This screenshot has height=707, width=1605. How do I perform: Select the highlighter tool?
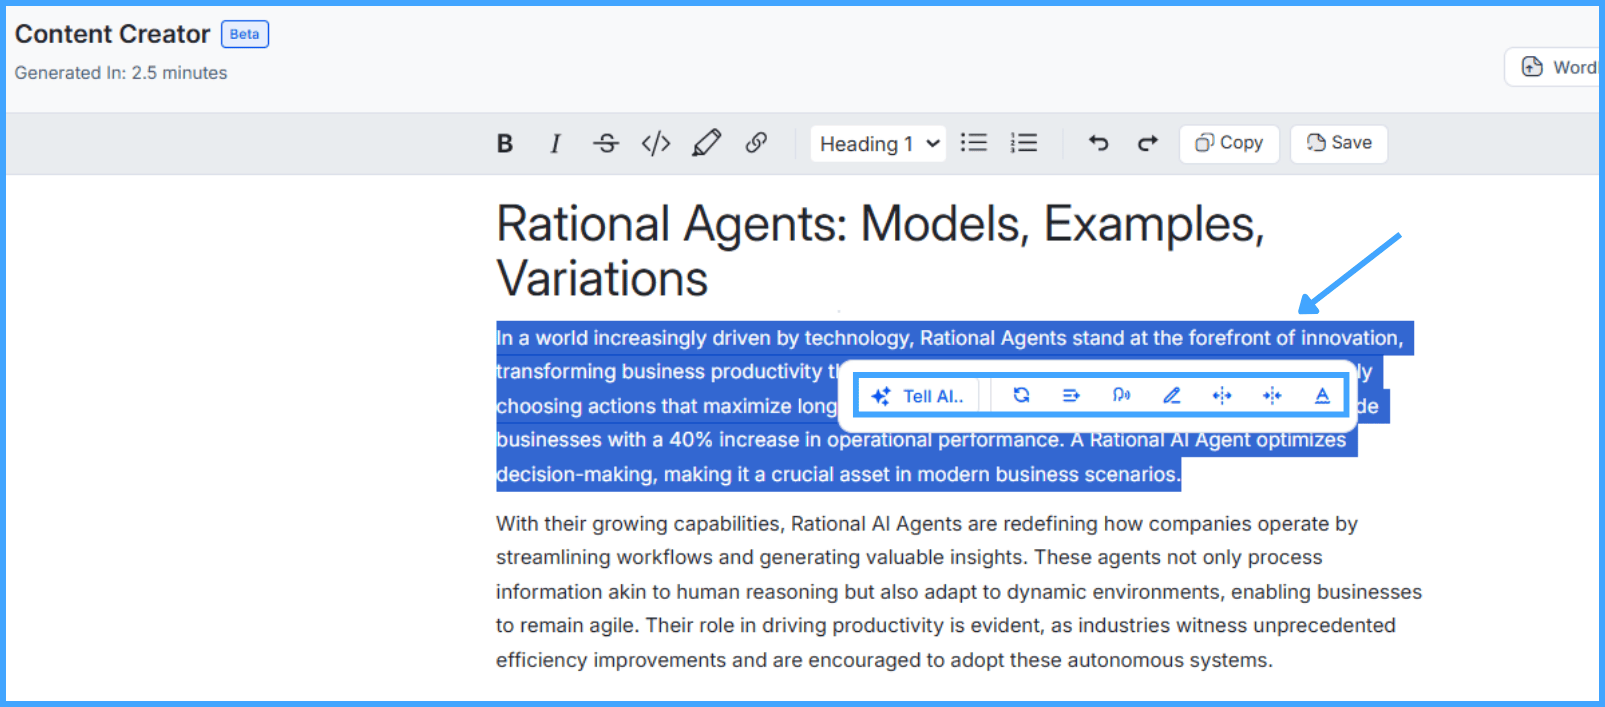coord(707,144)
